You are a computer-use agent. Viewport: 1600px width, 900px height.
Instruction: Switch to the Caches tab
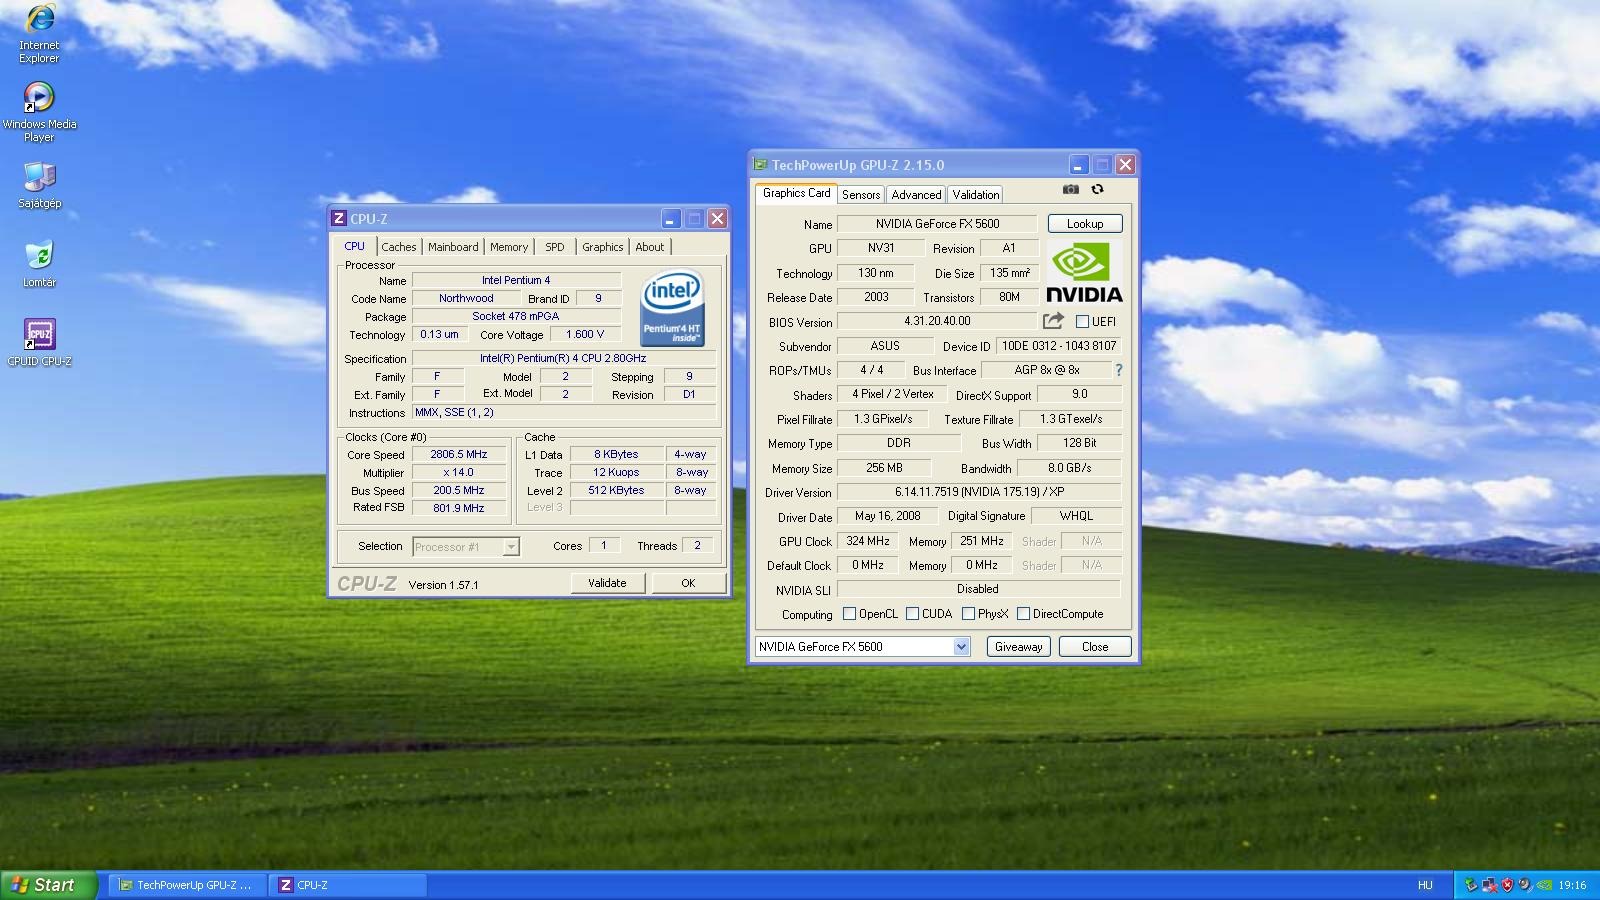[399, 247]
